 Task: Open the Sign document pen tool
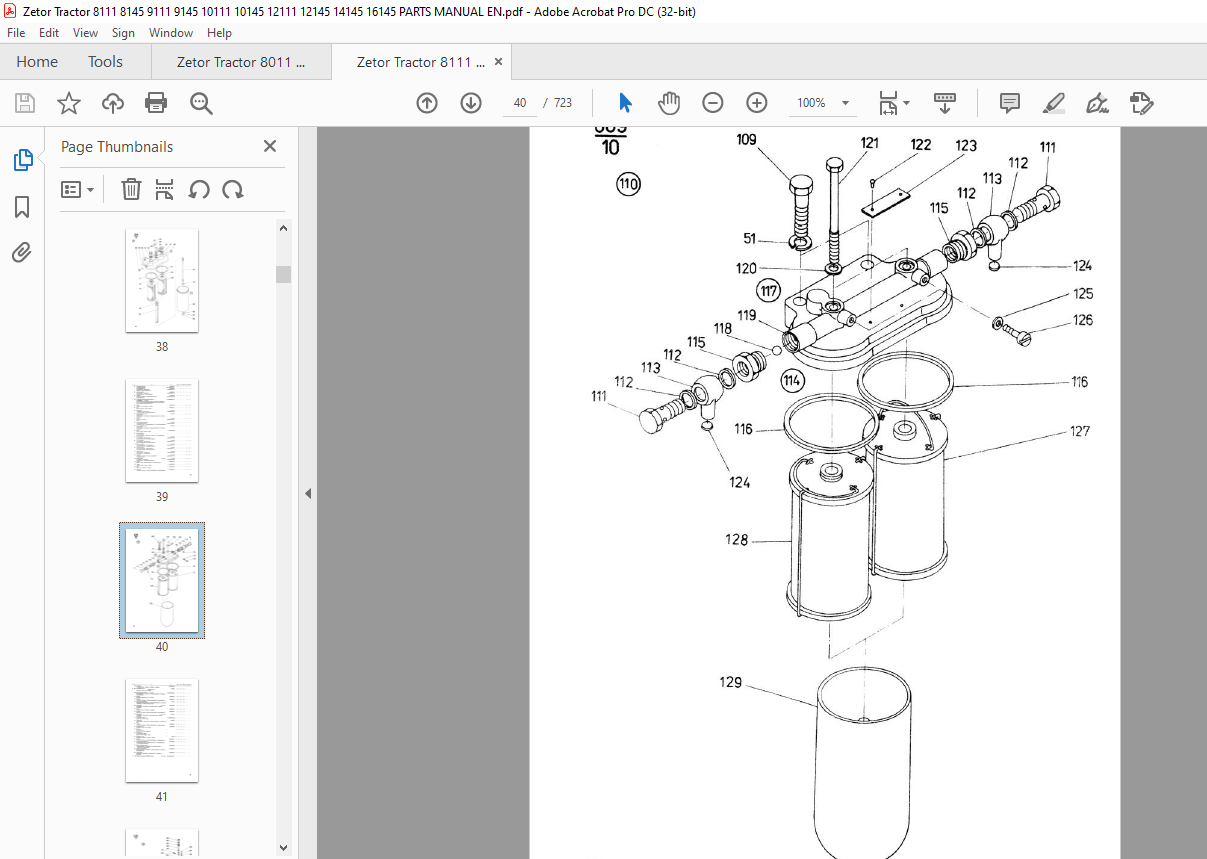(1097, 103)
